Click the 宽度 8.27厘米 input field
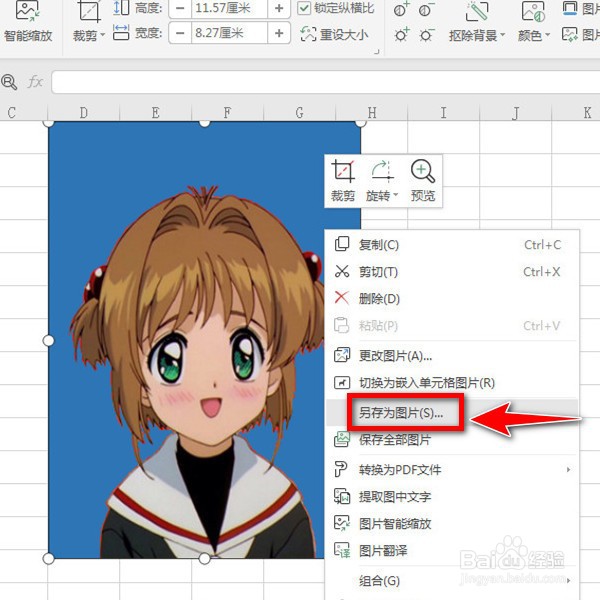 (229, 33)
